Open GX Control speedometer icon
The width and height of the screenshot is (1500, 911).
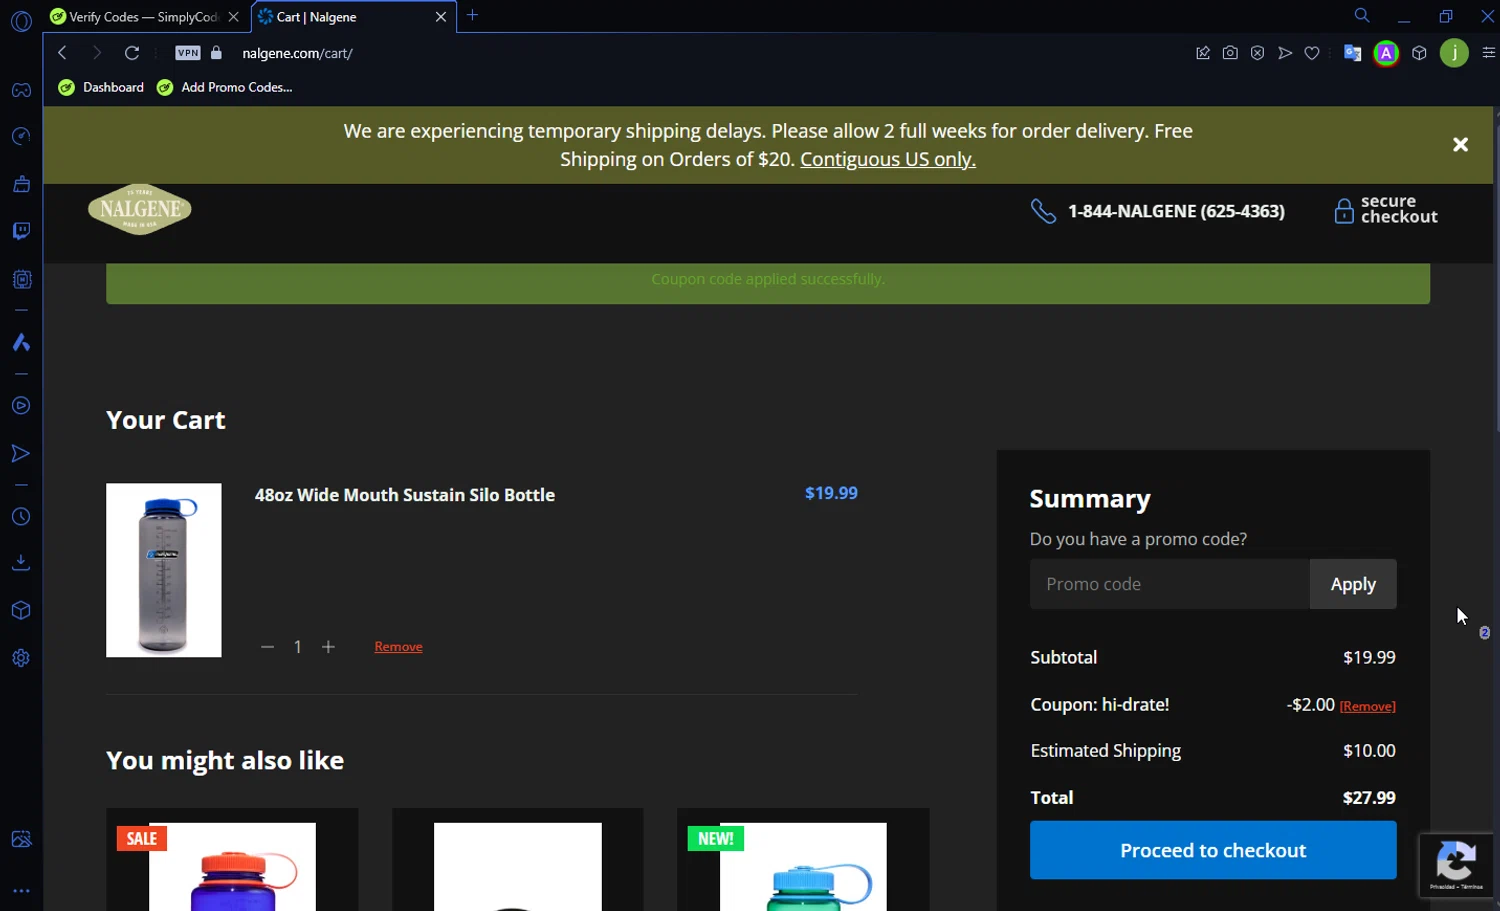coord(21,136)
